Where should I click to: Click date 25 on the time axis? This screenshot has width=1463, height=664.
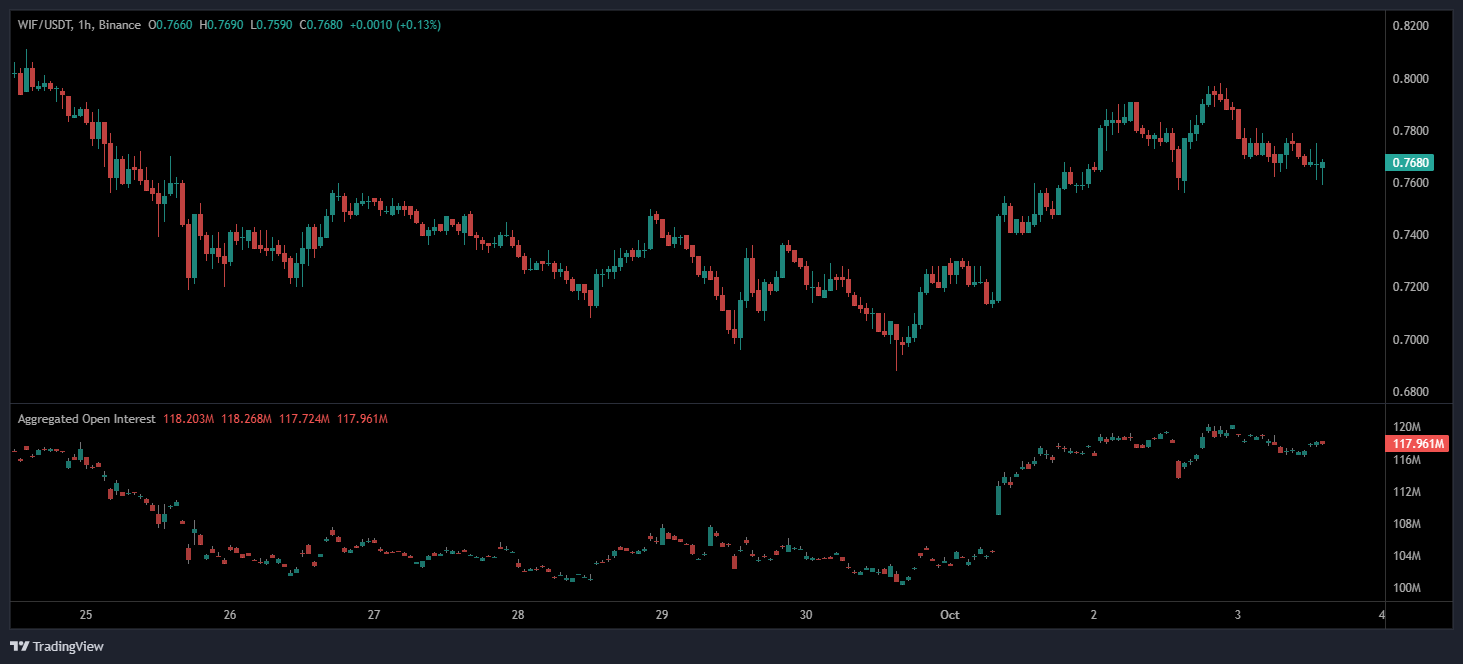click(85, 615)
